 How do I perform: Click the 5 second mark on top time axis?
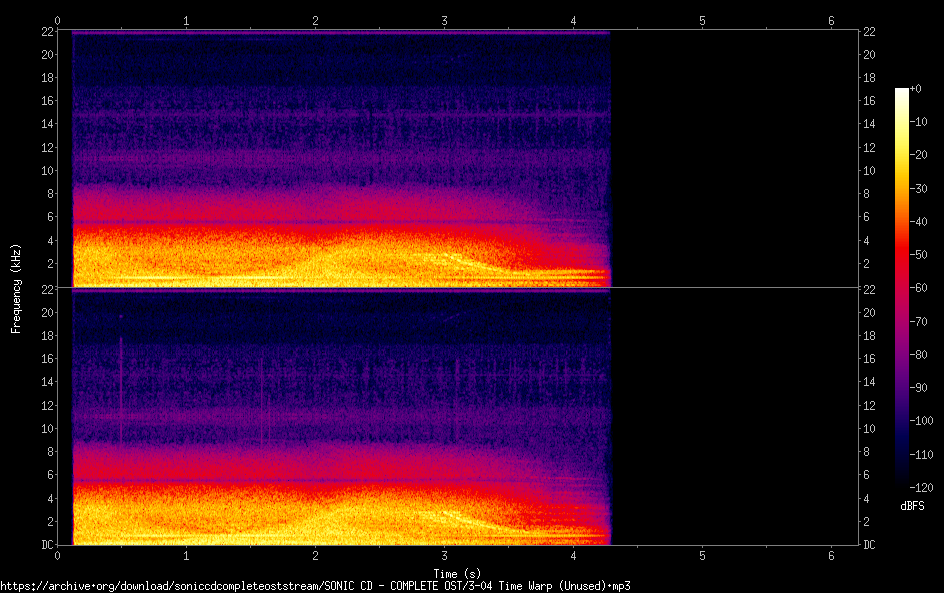[702, 20]
